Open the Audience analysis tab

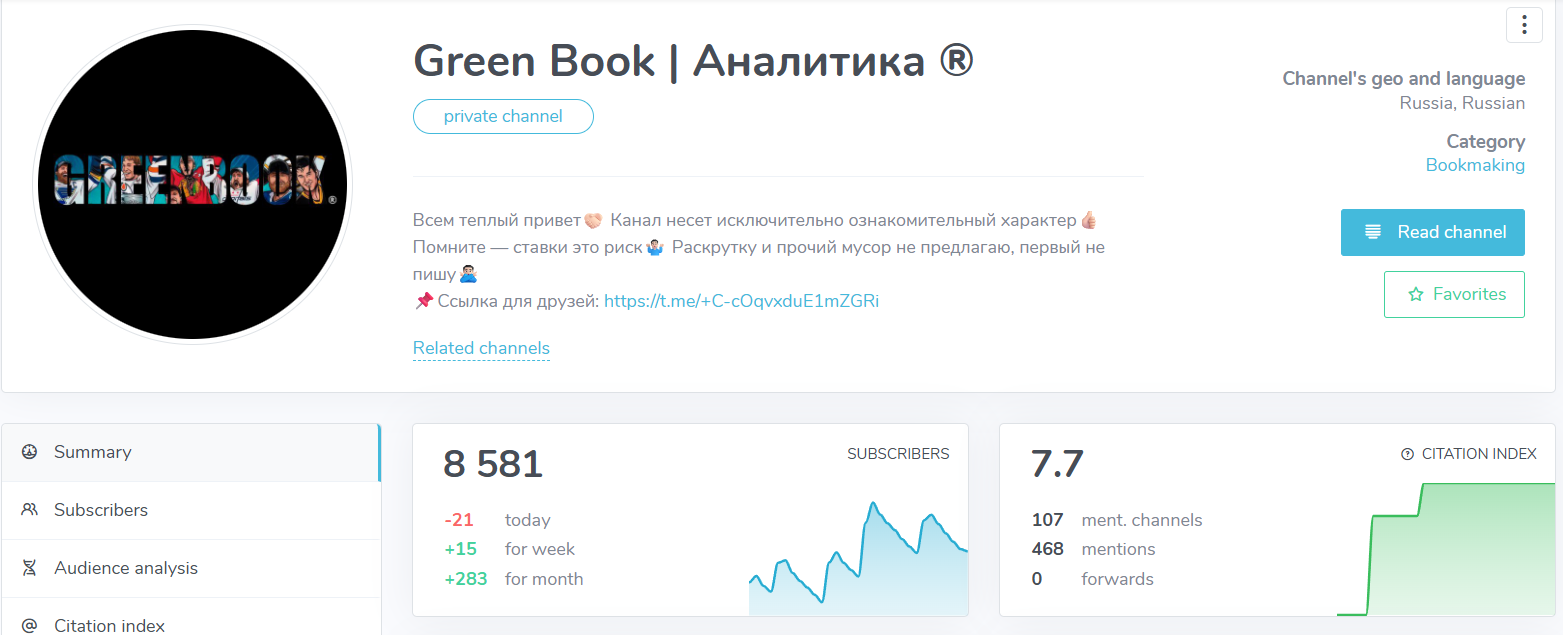click(190, 568)
